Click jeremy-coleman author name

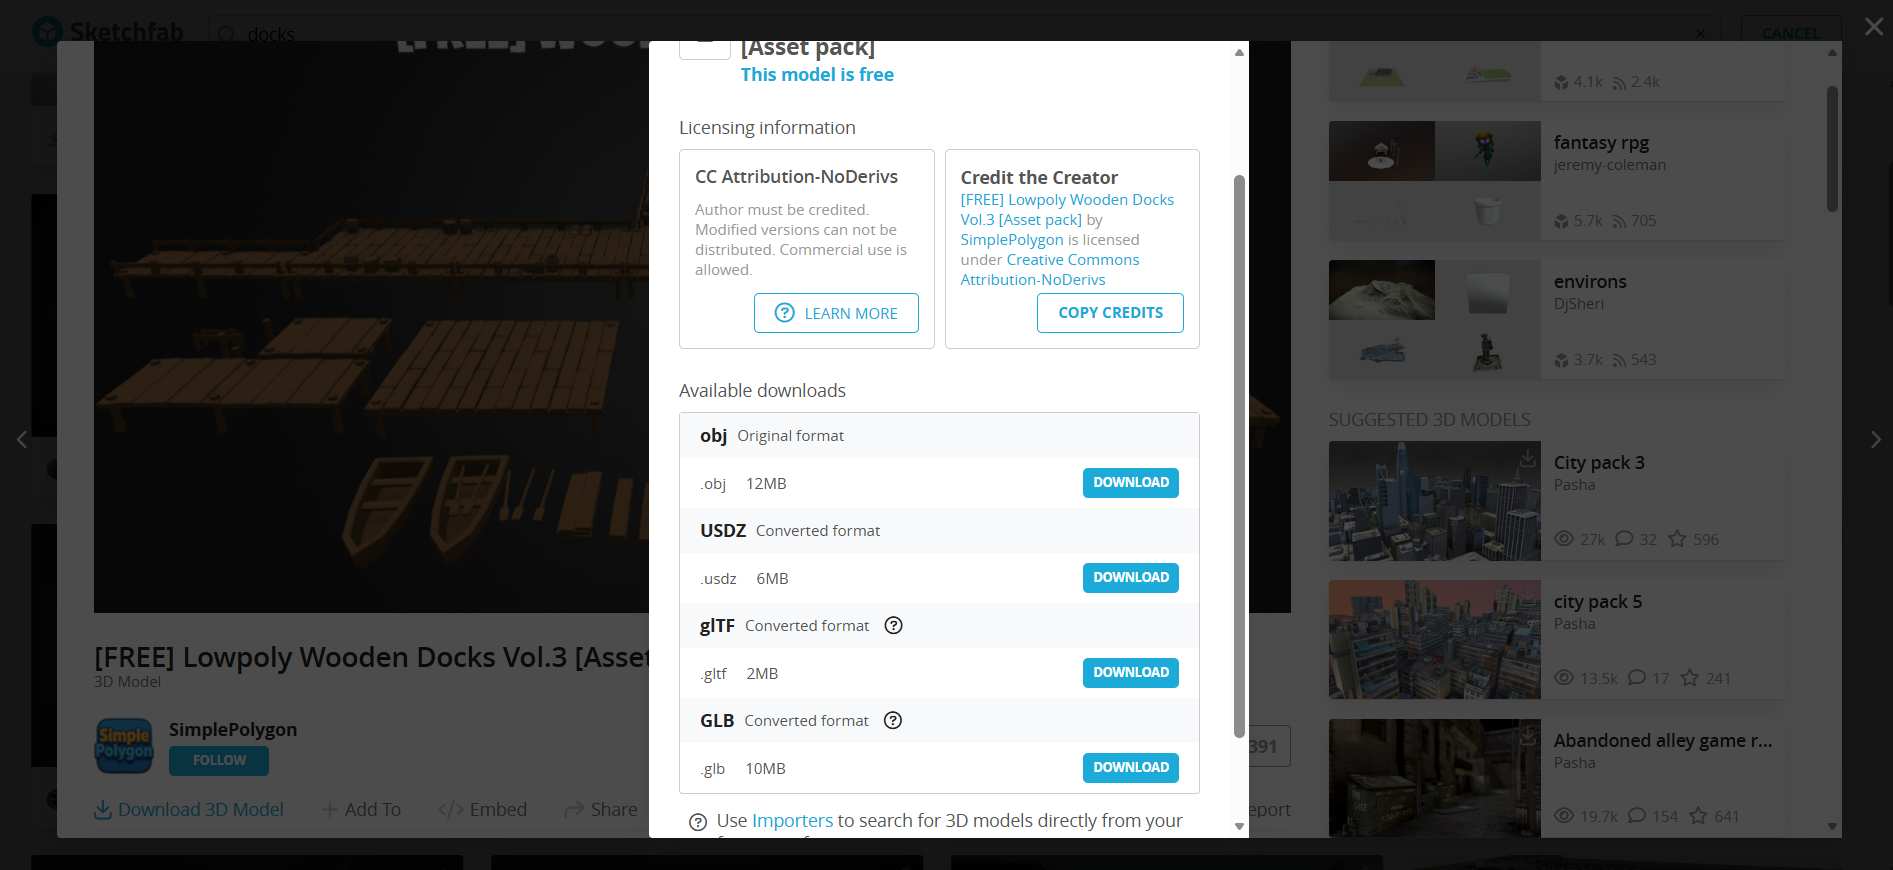point(1610,165)
